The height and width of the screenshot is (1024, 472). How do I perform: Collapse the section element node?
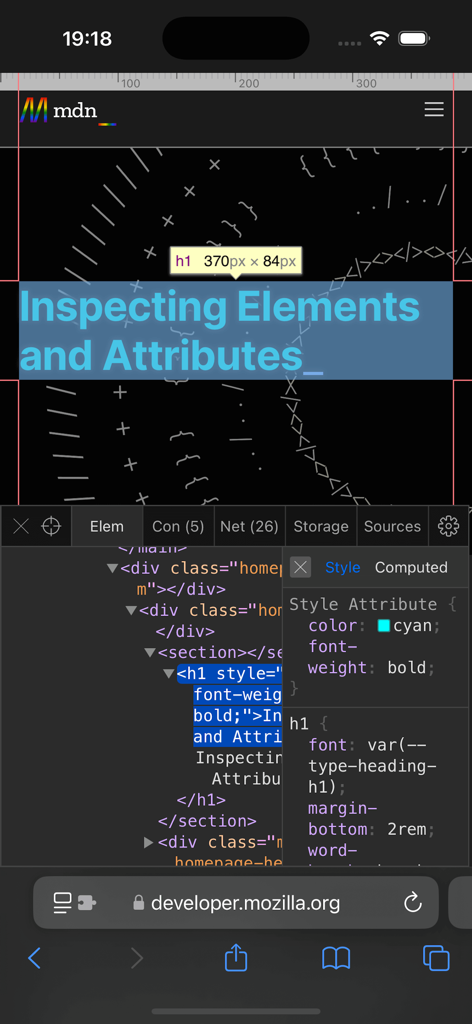pos(150,652)
